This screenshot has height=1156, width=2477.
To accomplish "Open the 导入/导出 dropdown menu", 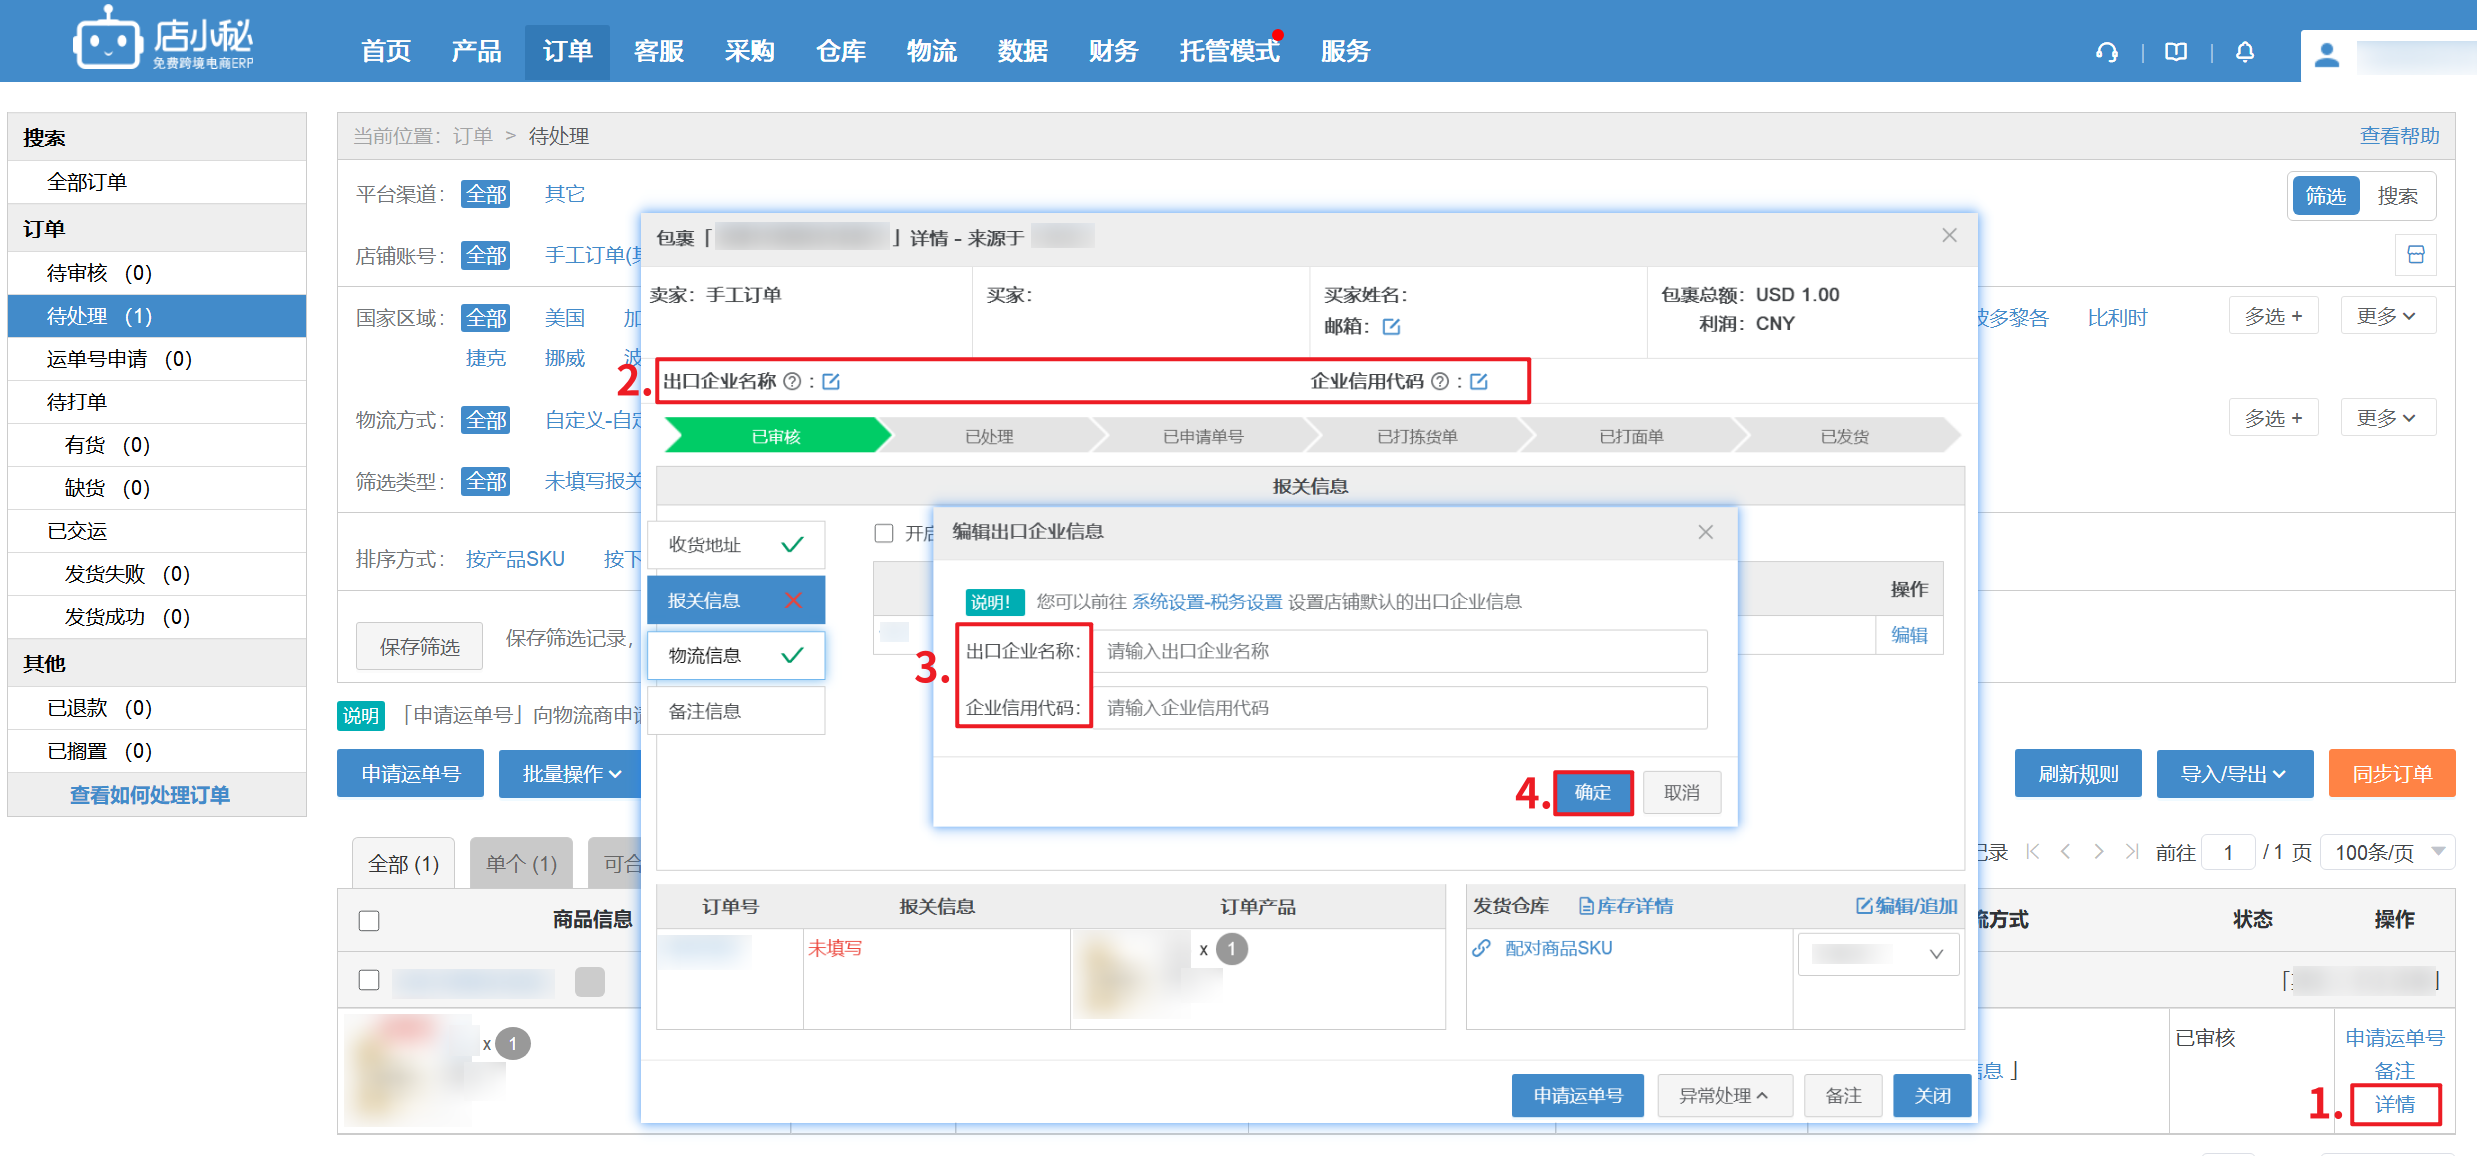I will pos(2233,774).
